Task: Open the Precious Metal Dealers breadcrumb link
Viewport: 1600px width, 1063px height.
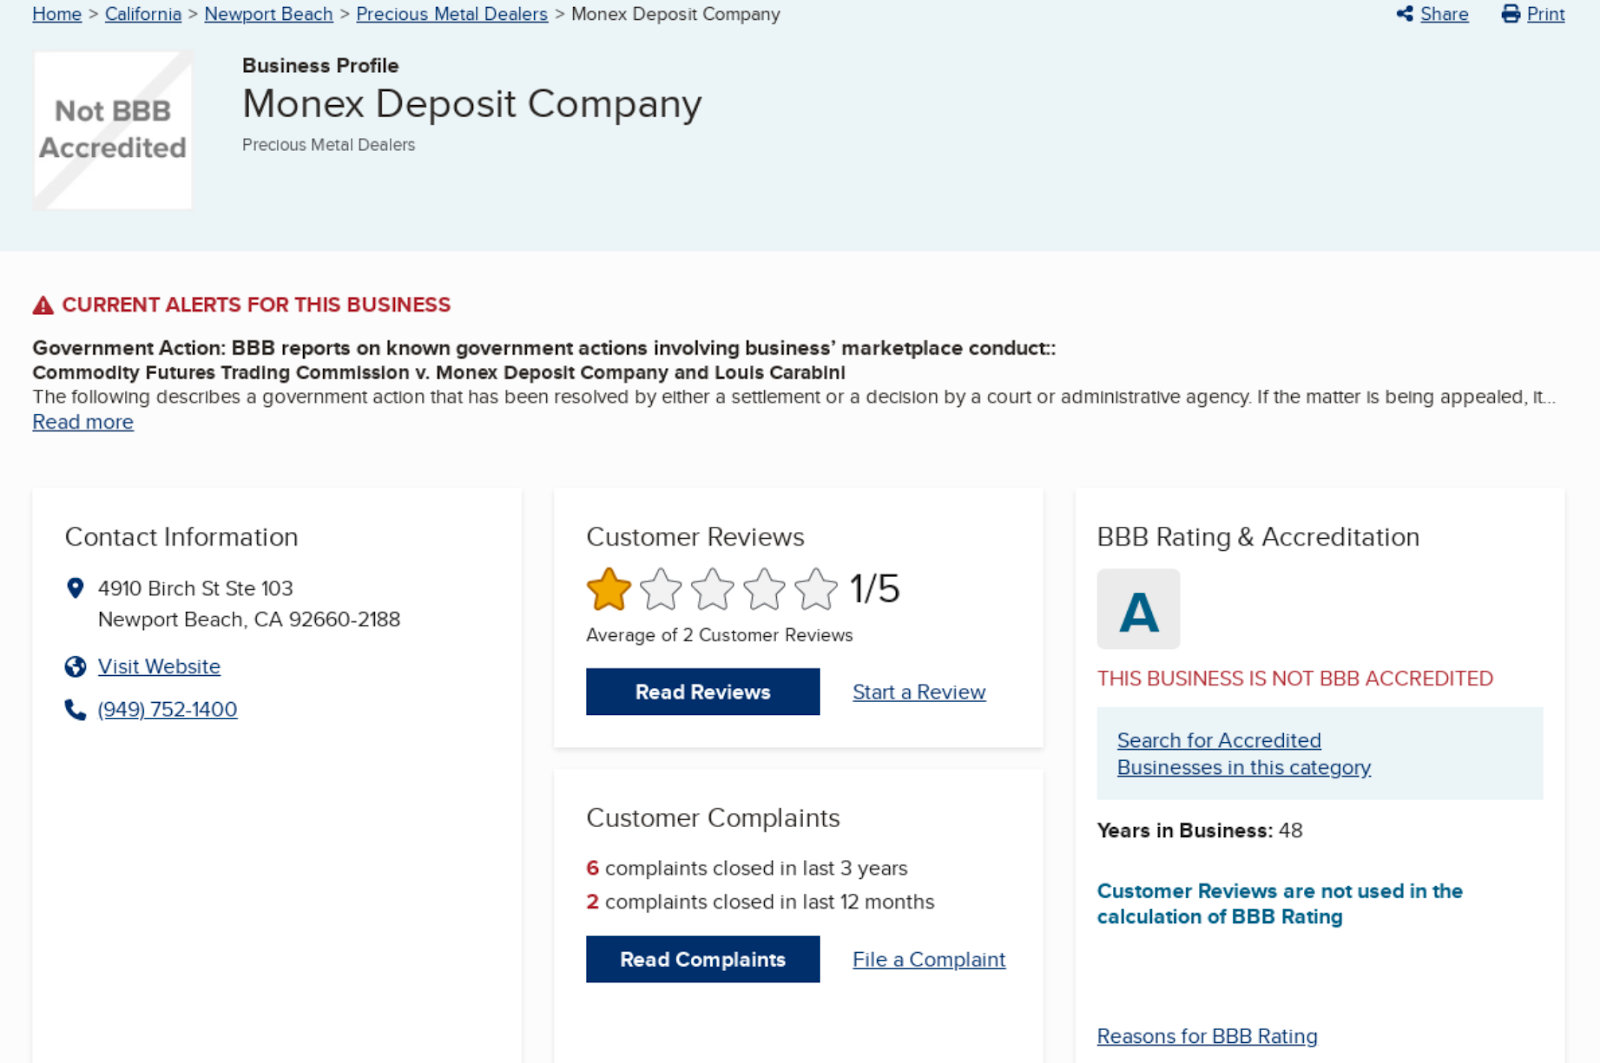Action: pyautogui.click(x=452, y=14)
